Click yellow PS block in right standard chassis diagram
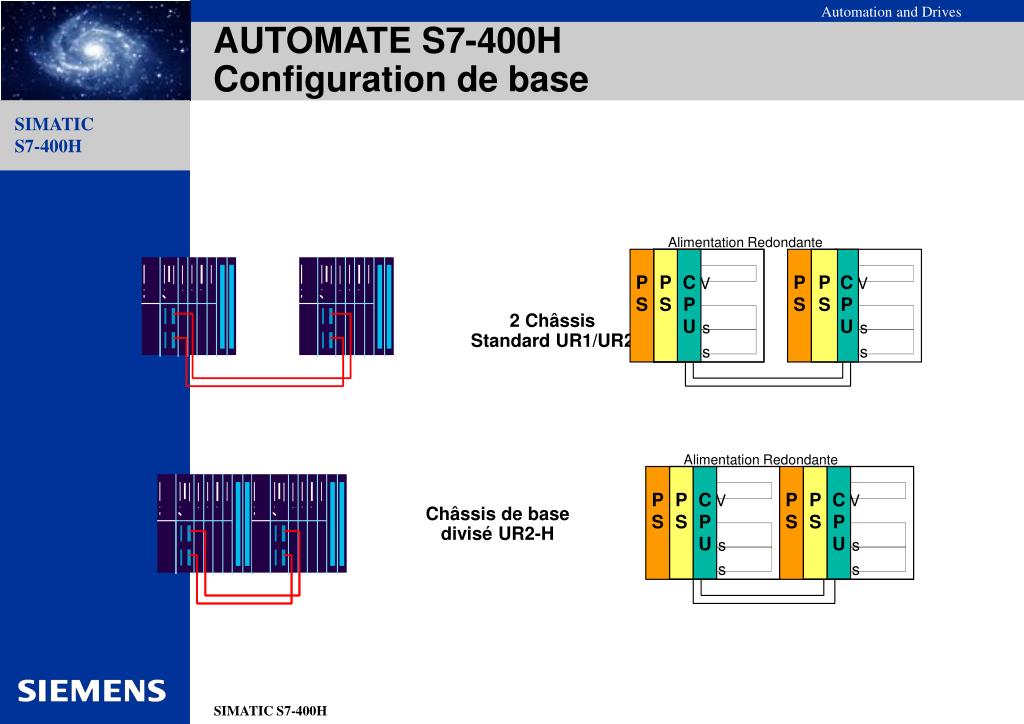This screenshot has height=724, width=1024. click(x=824, y=306)
